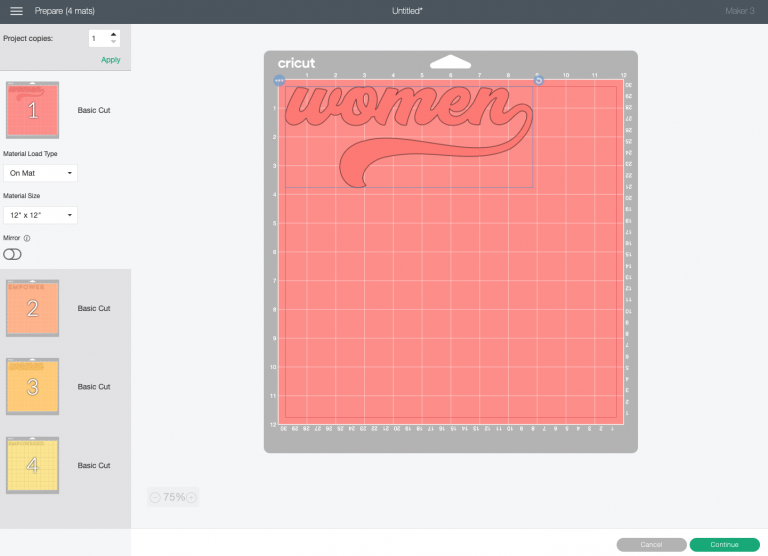This screenshot has width=768, height=556.
Task: Click the Apply link
Action: (110, 60)
